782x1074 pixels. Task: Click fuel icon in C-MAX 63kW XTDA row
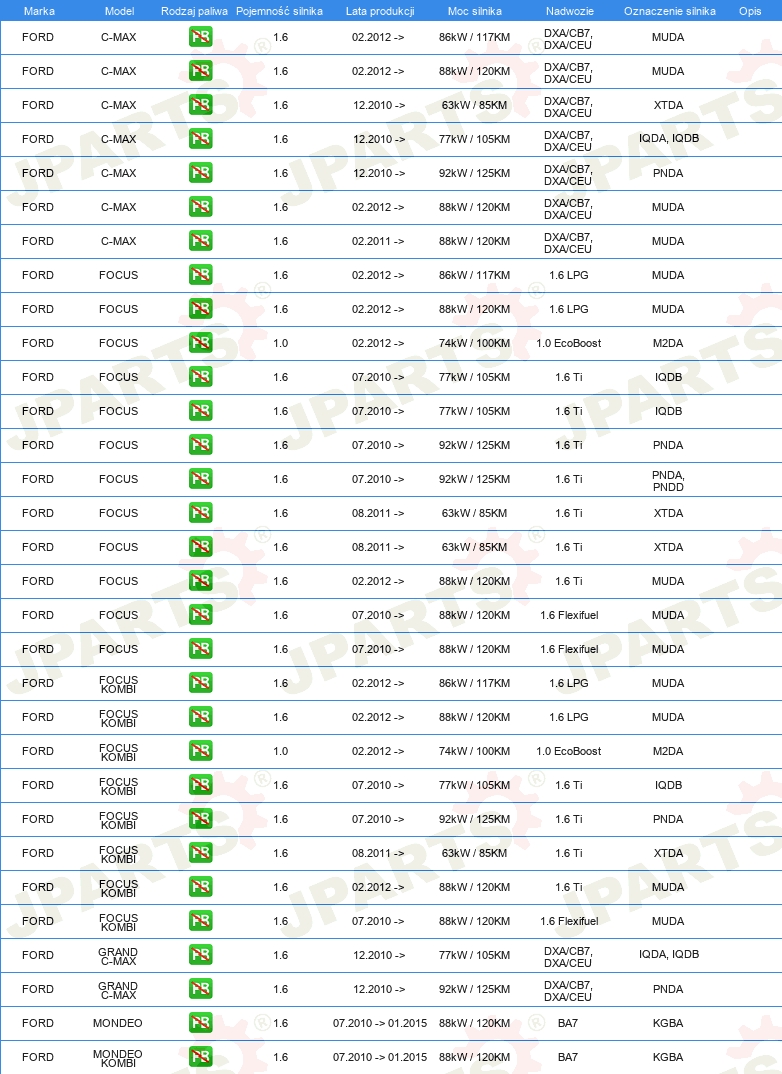(201, 105)
